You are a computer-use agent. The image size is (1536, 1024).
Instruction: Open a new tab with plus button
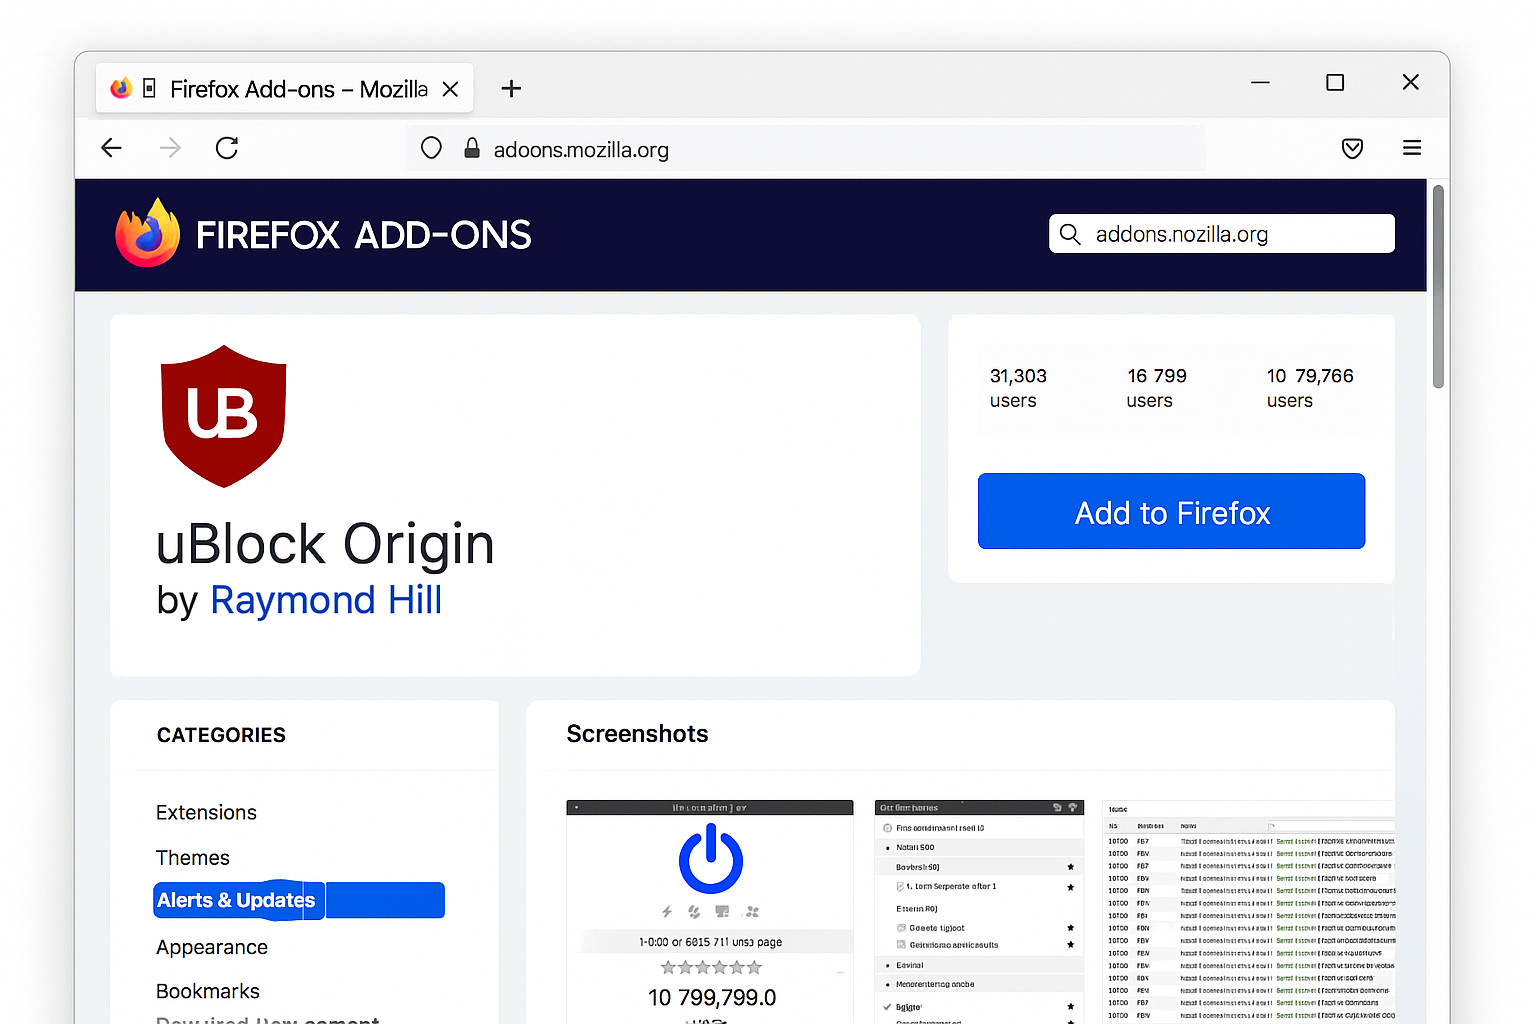point(511,88)
